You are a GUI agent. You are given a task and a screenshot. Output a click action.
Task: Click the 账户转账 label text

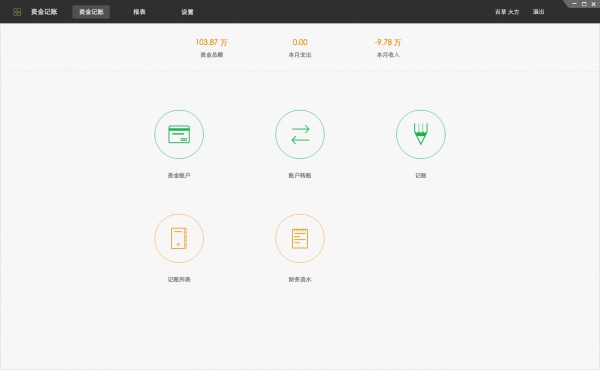pyautogui.click(x=300, y=175)
